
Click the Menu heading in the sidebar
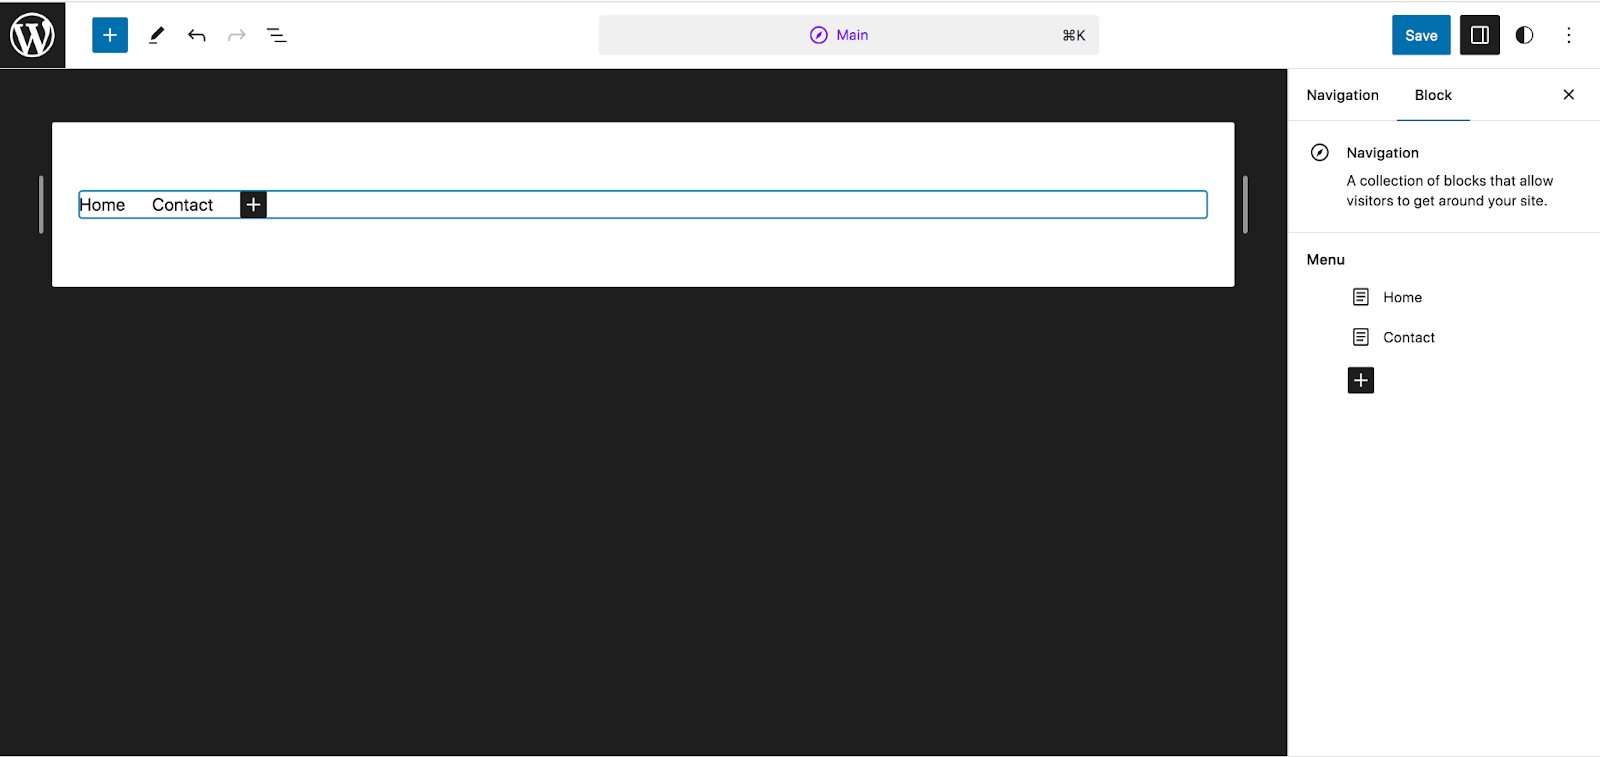[1325, 260]
